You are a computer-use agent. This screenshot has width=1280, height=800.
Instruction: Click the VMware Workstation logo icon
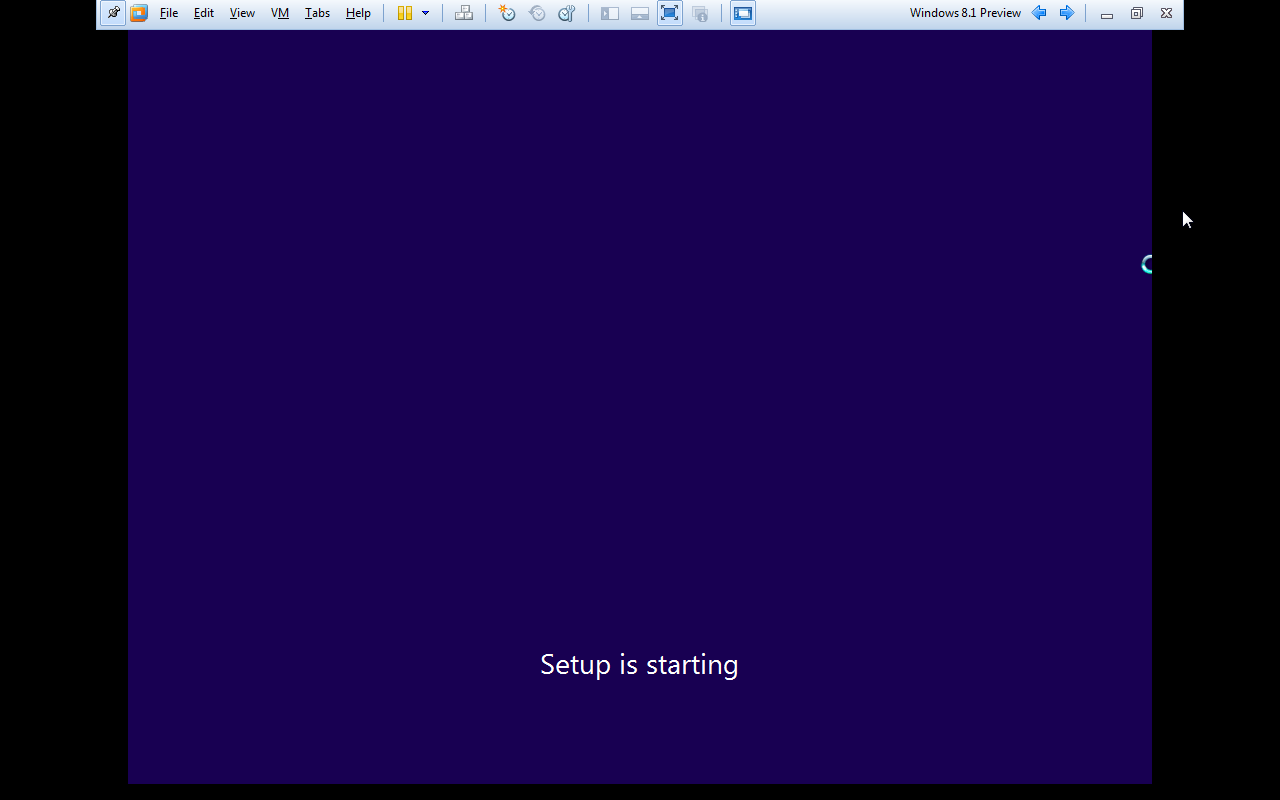pyautogui.click(x=139, y=13)
